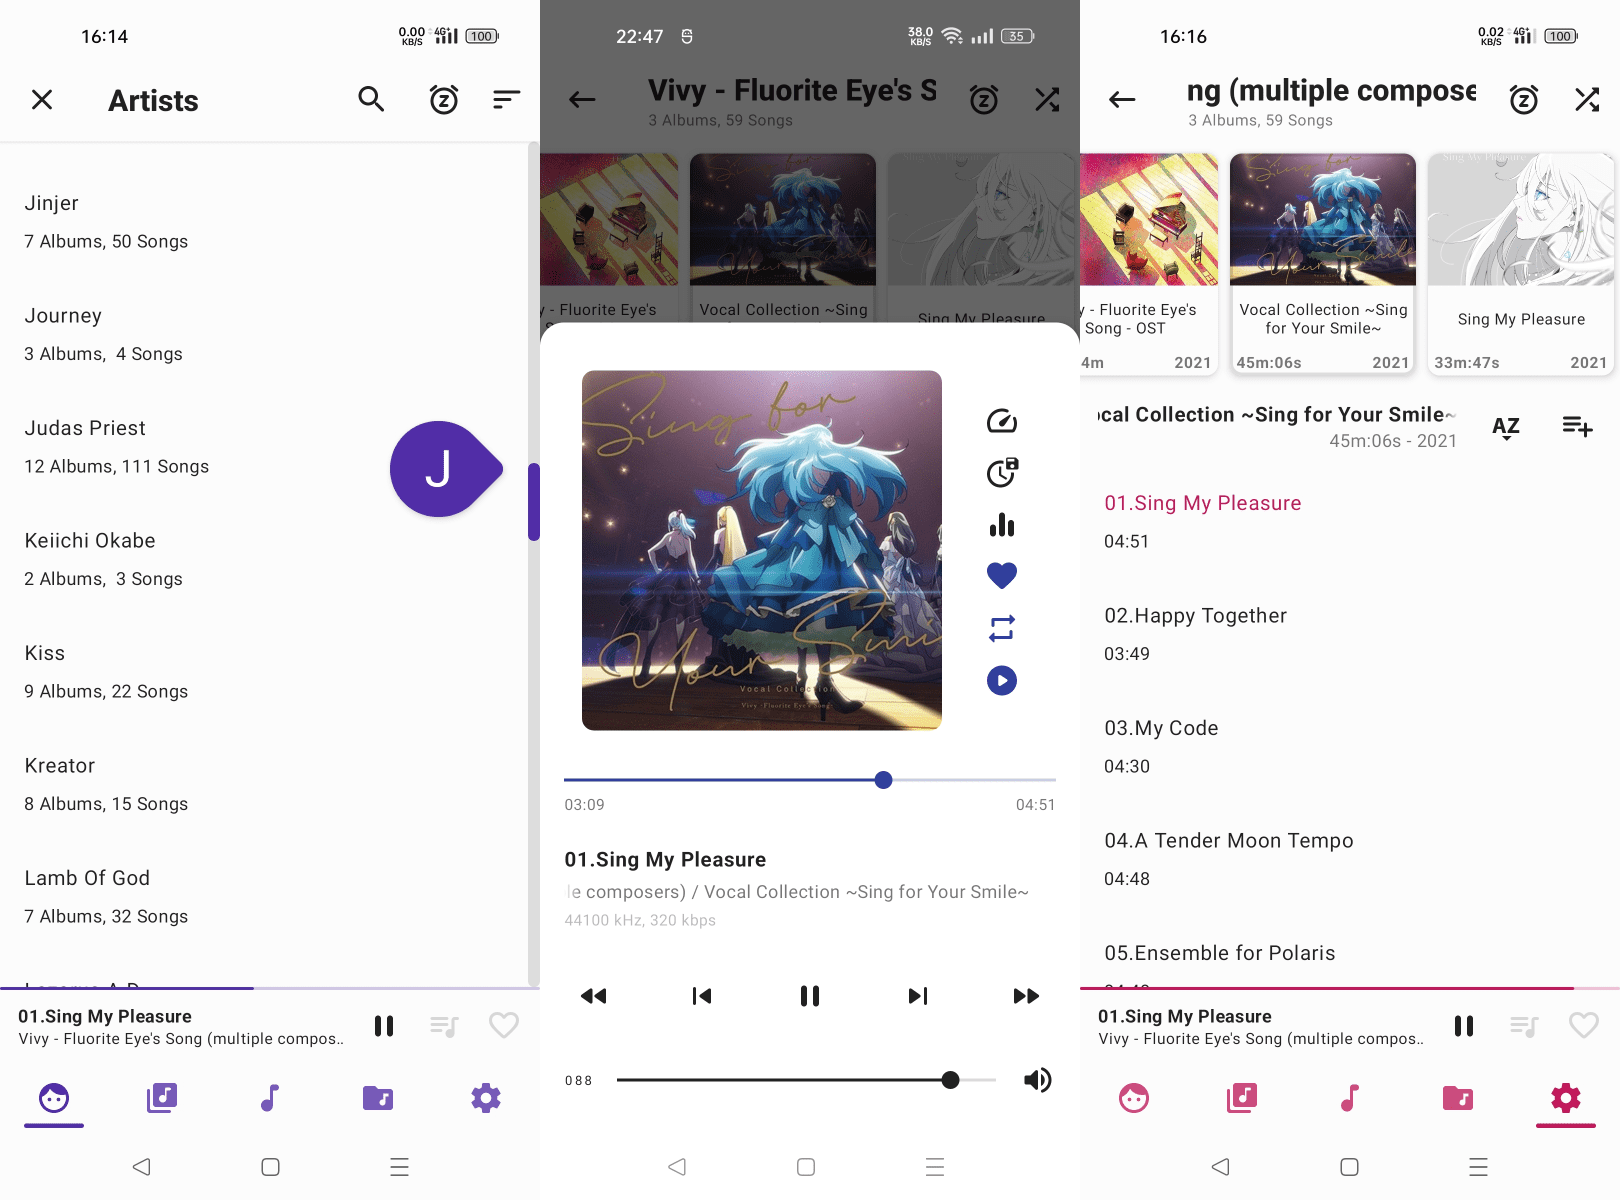Image resolution: width=1620 pixels, height=1200 pixels.
Task: Fast-forward the current song
Action: [1026, 996]
